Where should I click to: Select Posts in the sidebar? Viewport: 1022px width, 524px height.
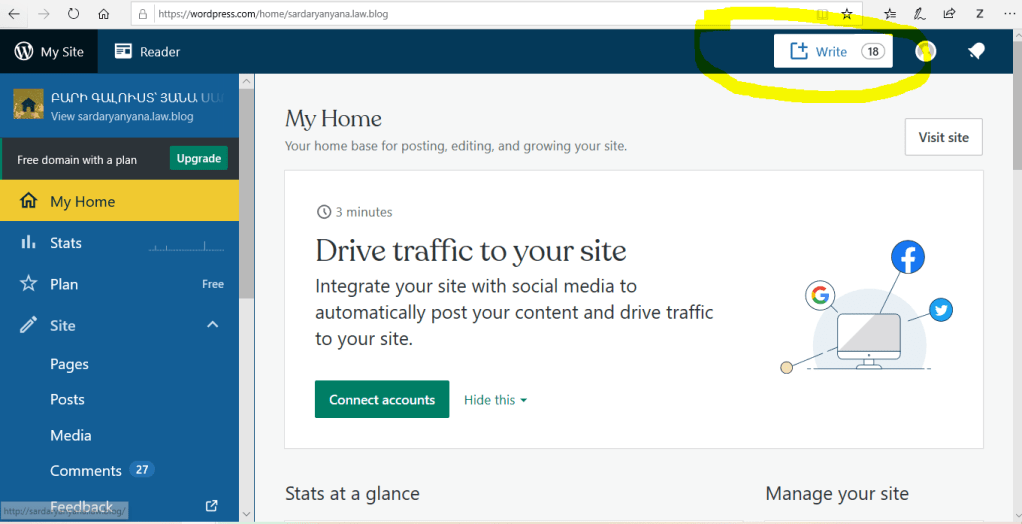tap(67, 399)
